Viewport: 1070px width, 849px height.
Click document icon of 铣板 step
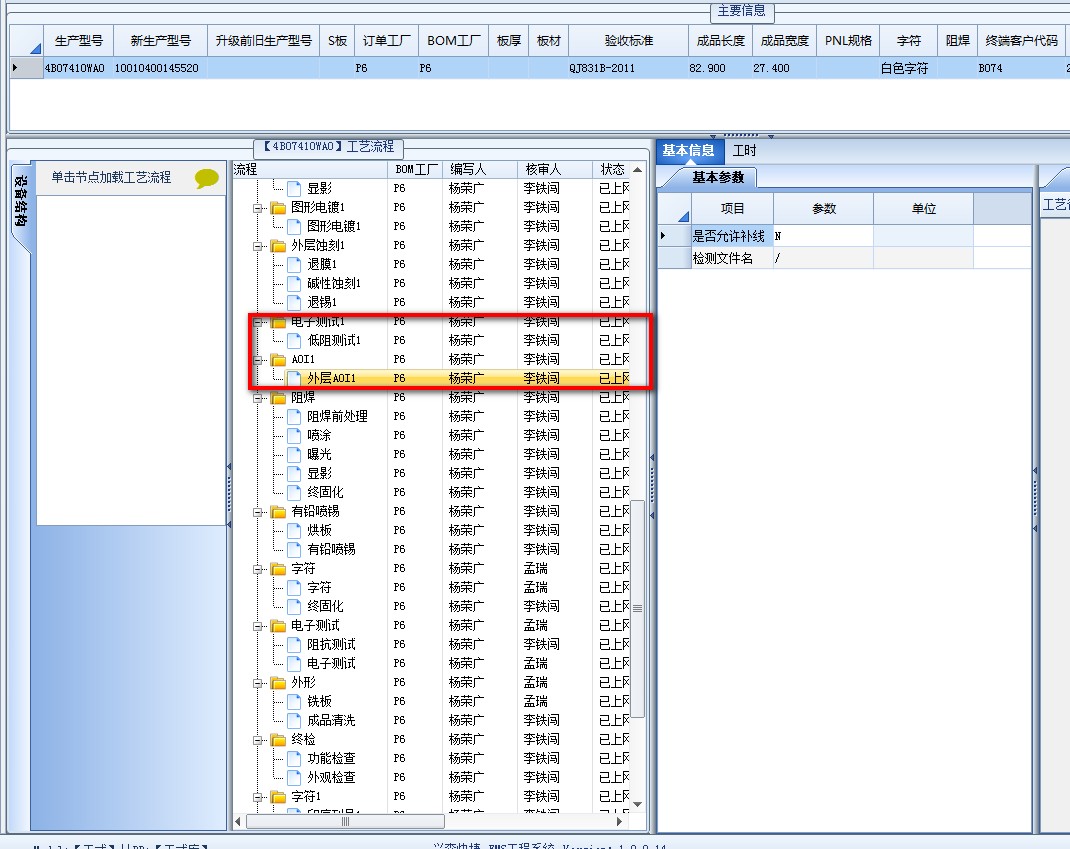click(294, 702)
